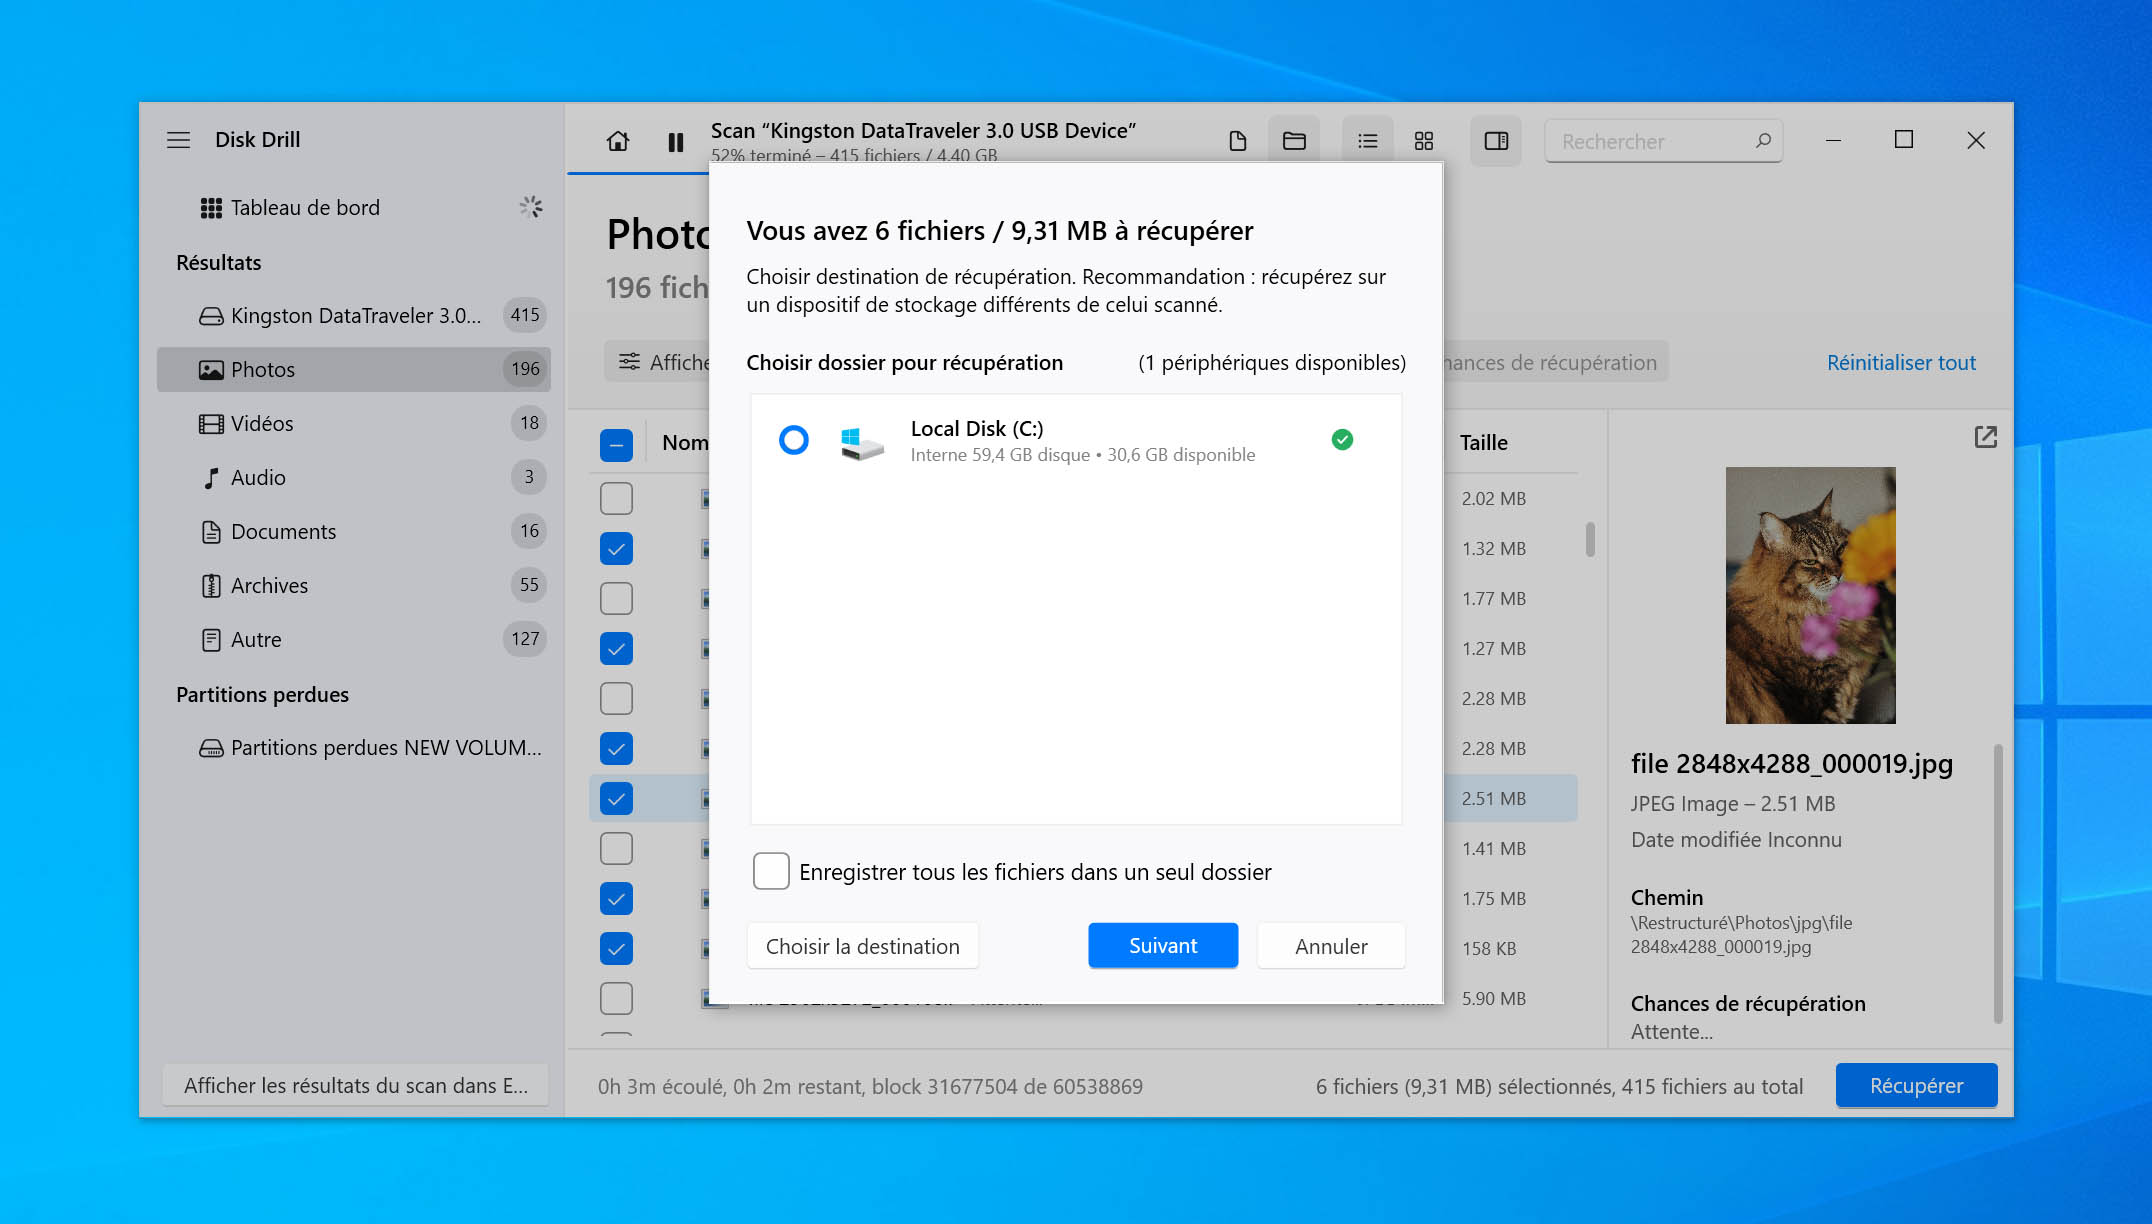Click the Photos picture icon in sidebar

pos(211,370)
